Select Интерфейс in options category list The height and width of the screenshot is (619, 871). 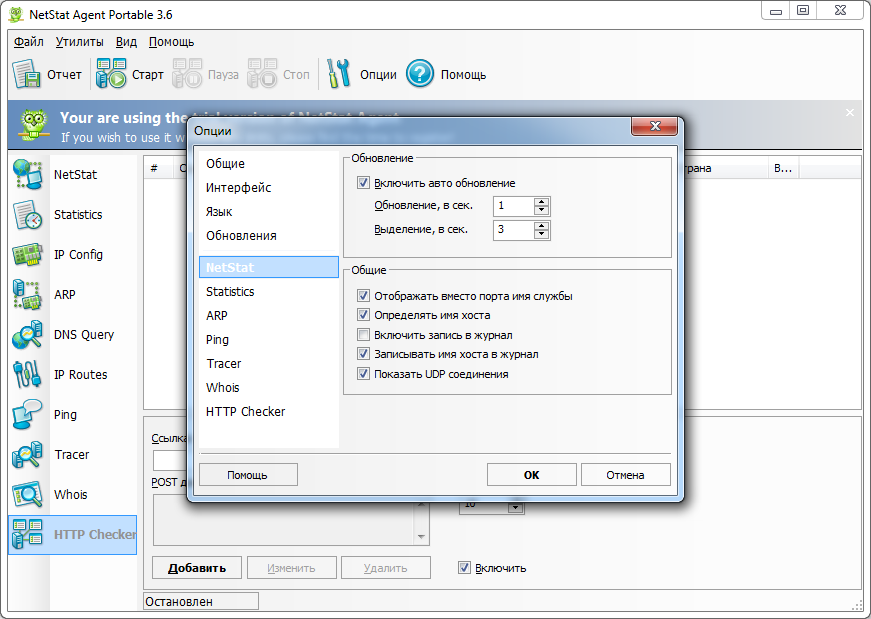point(268,187)
